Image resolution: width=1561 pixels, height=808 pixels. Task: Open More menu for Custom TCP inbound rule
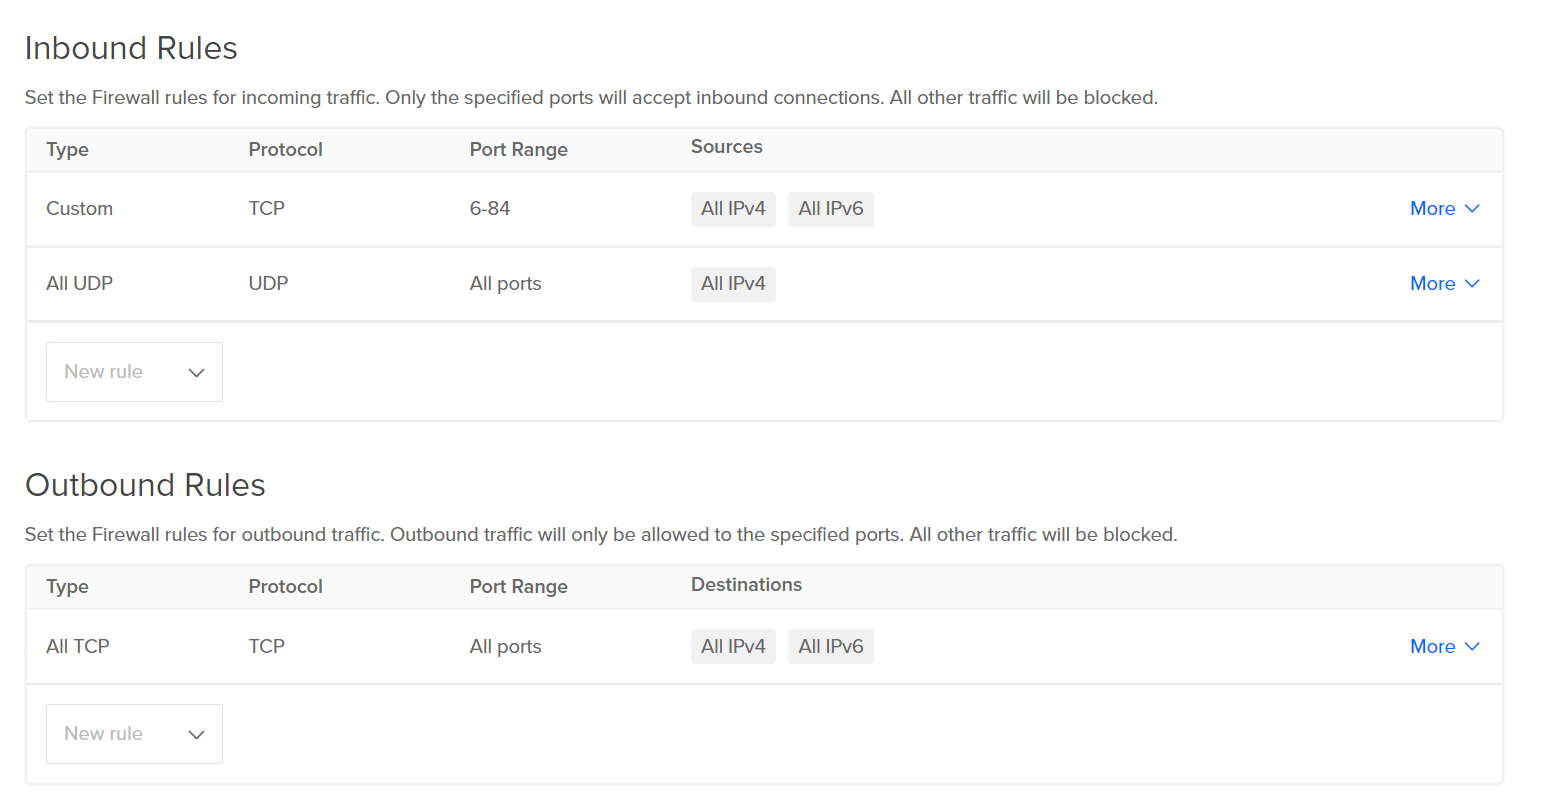coord(1432,209)
